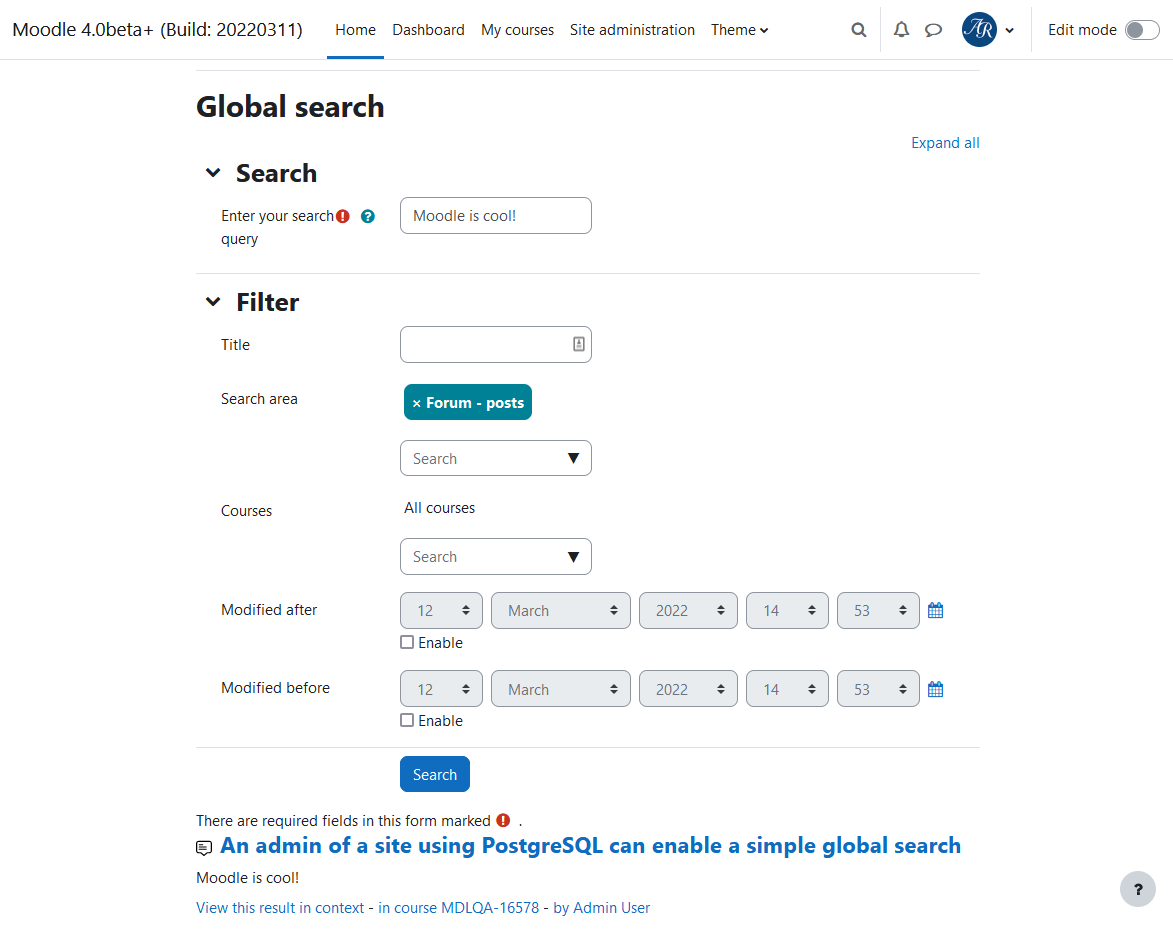The height and width of the screenshot is (933, 1173).
Task: Click the forum post icon beside result title
Action: coord(203,848)
